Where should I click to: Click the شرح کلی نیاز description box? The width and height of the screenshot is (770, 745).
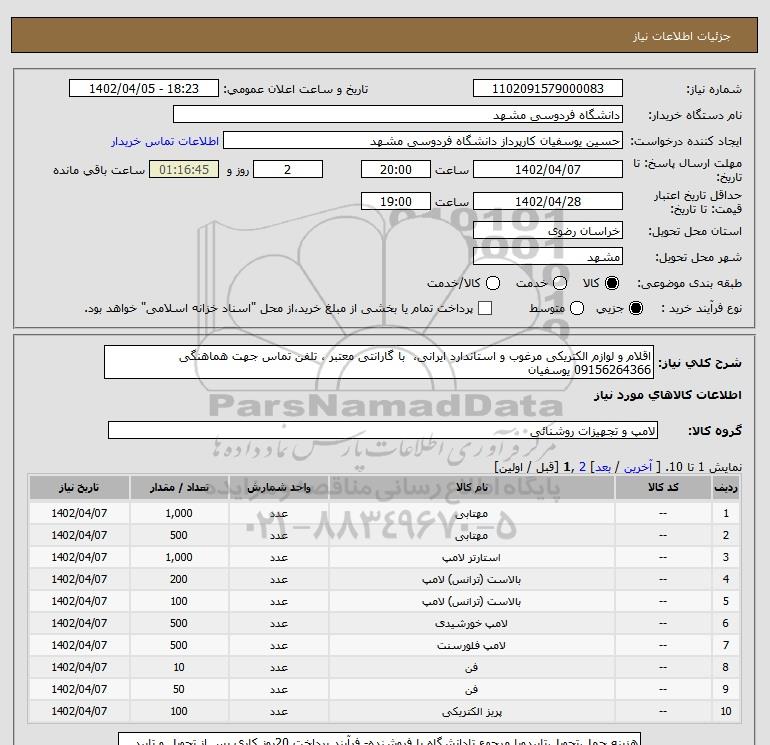coord(379,362)
